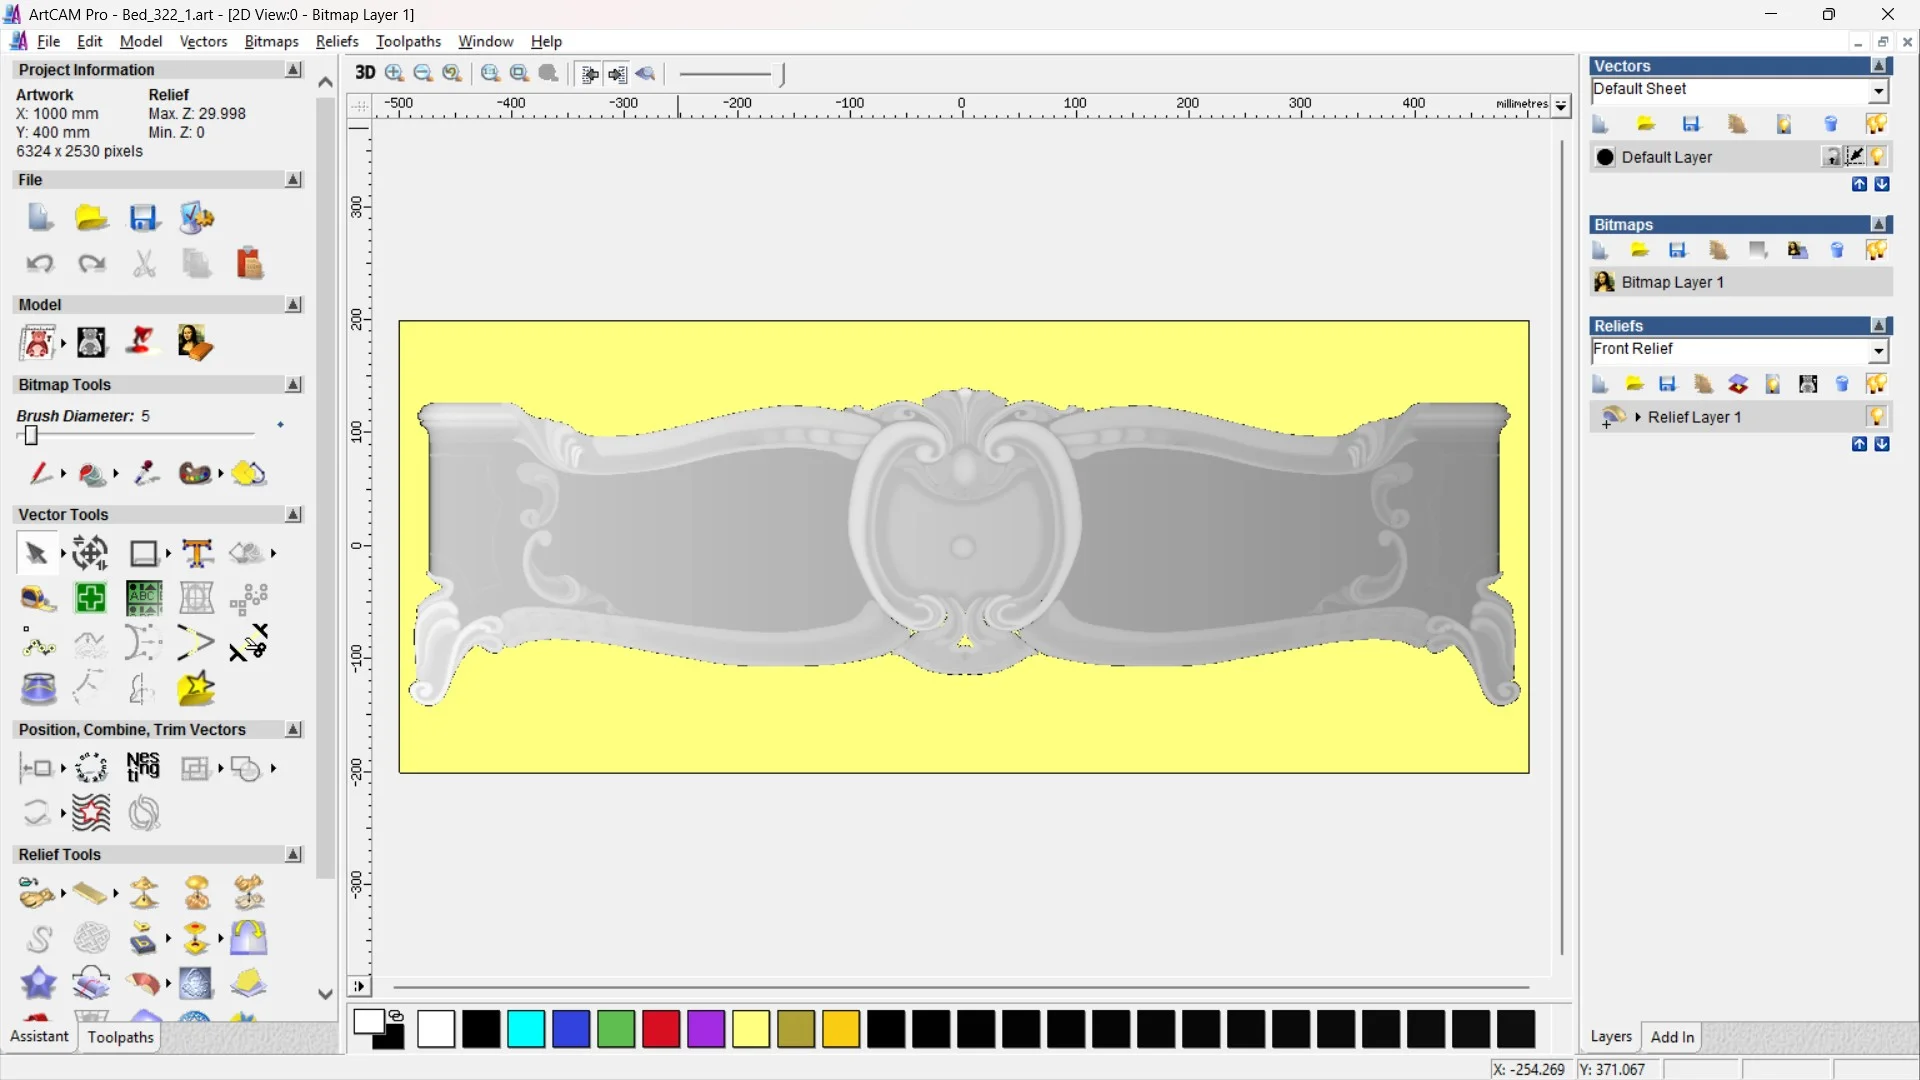Pick the cyan color swatch
1920x1080 pixels.
[x=526, y=1029]
